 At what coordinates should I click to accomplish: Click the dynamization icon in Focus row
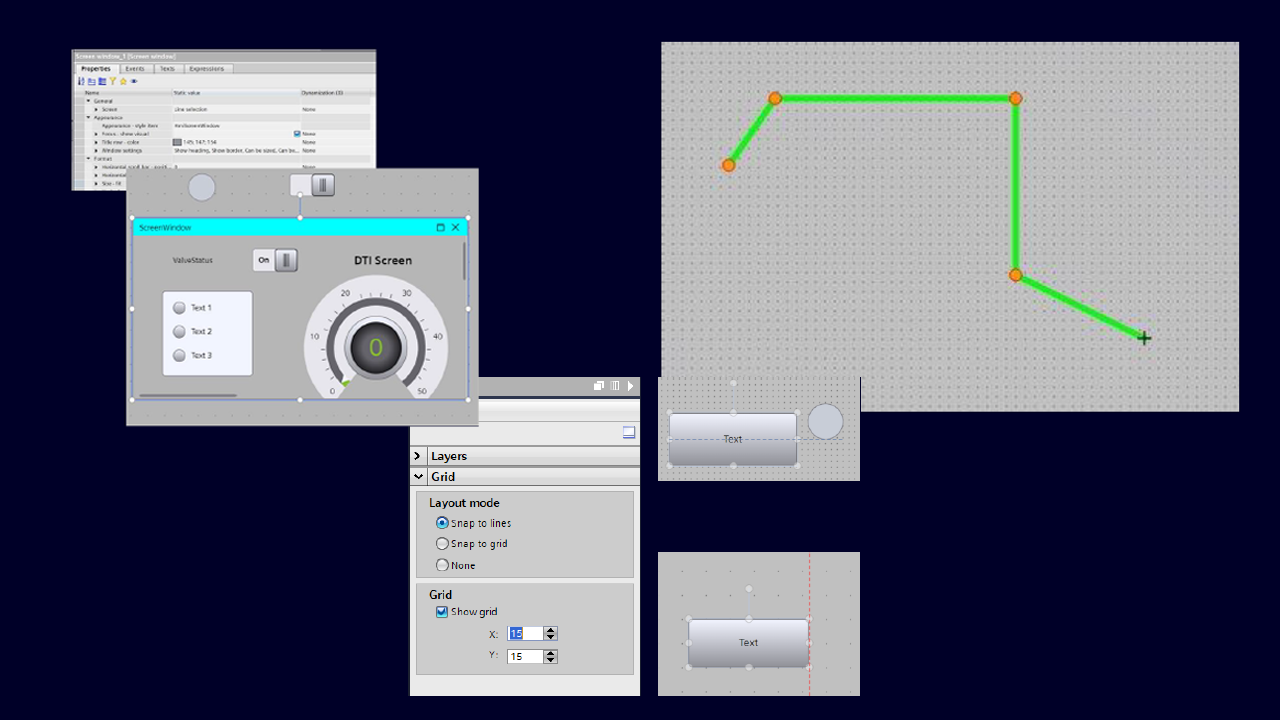coord(297,133)
